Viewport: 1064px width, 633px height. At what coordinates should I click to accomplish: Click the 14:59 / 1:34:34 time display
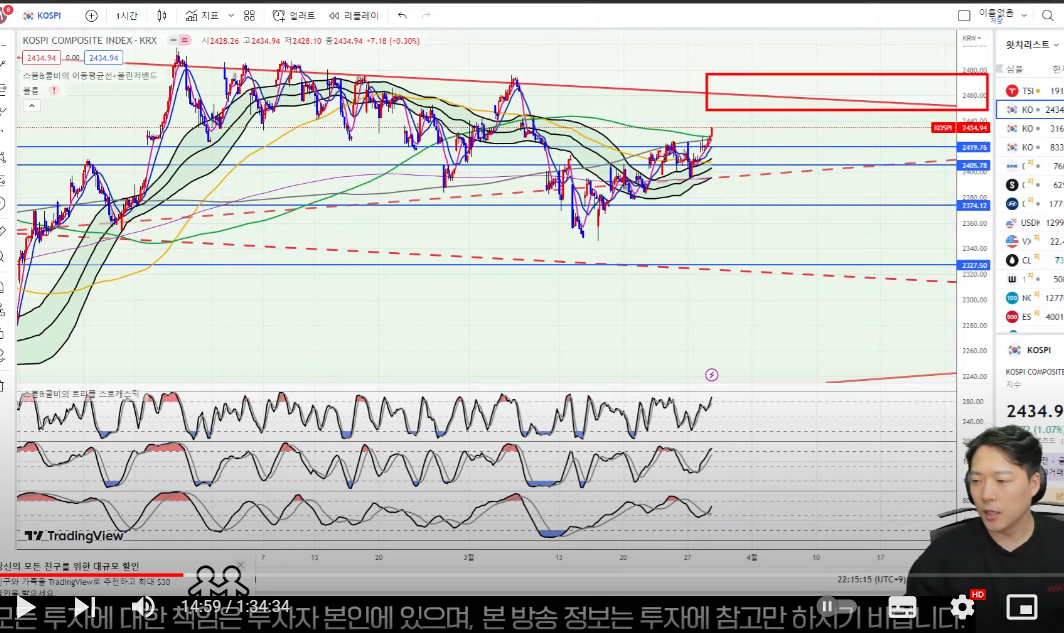(x=235, y=607)
